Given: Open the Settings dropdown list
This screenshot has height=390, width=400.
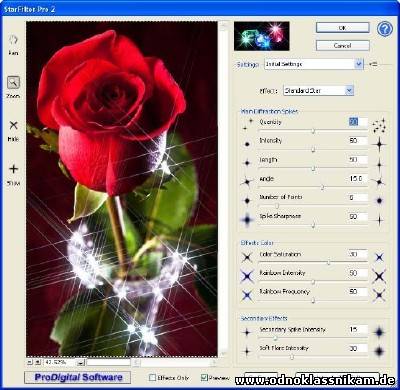Looking at the screenshot, I should (x=358, y=64).
